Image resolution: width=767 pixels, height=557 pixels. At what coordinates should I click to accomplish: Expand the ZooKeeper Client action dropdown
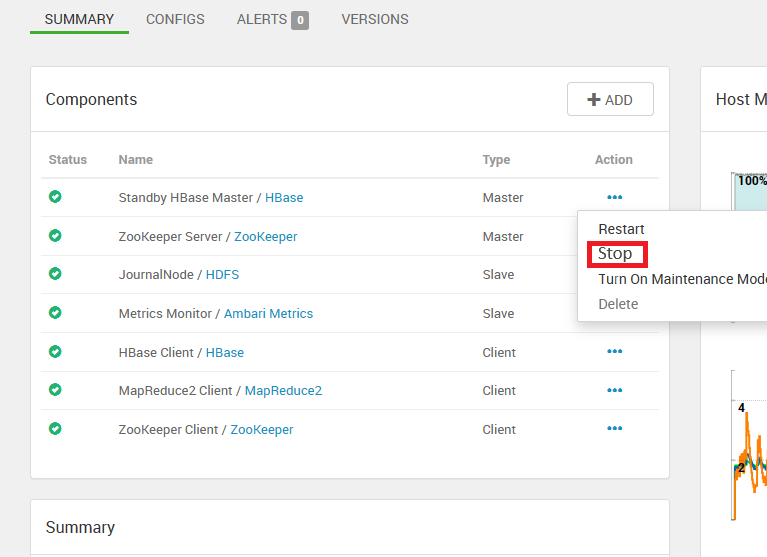[614, 428]
